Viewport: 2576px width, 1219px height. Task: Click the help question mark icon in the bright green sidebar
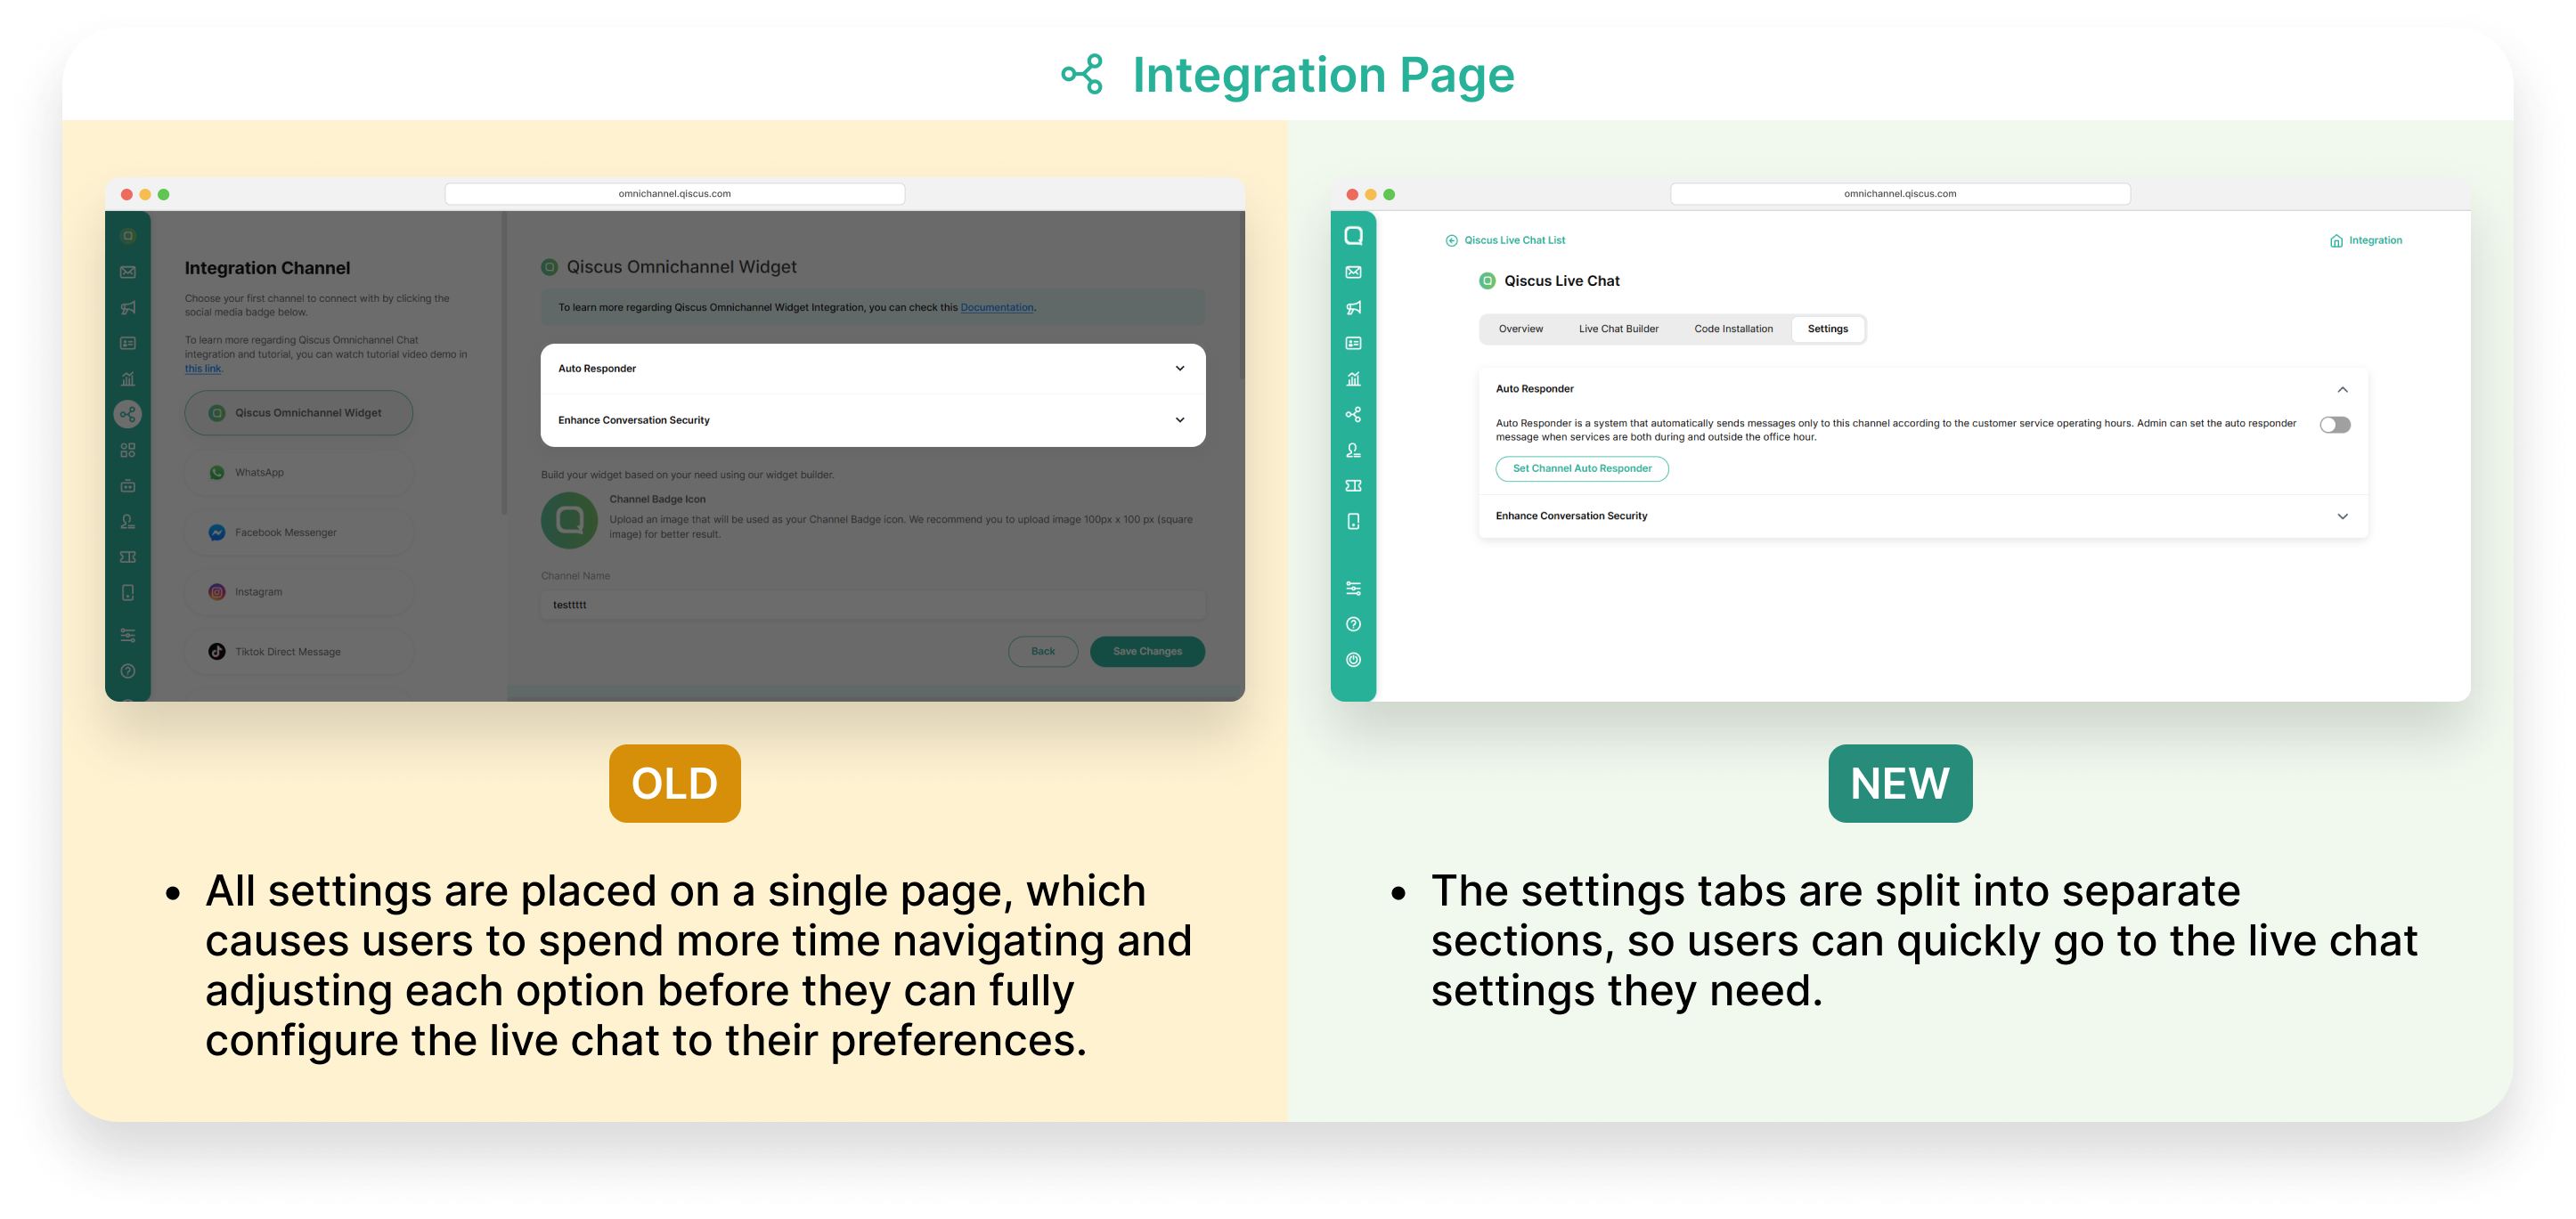coord(1353,624)
